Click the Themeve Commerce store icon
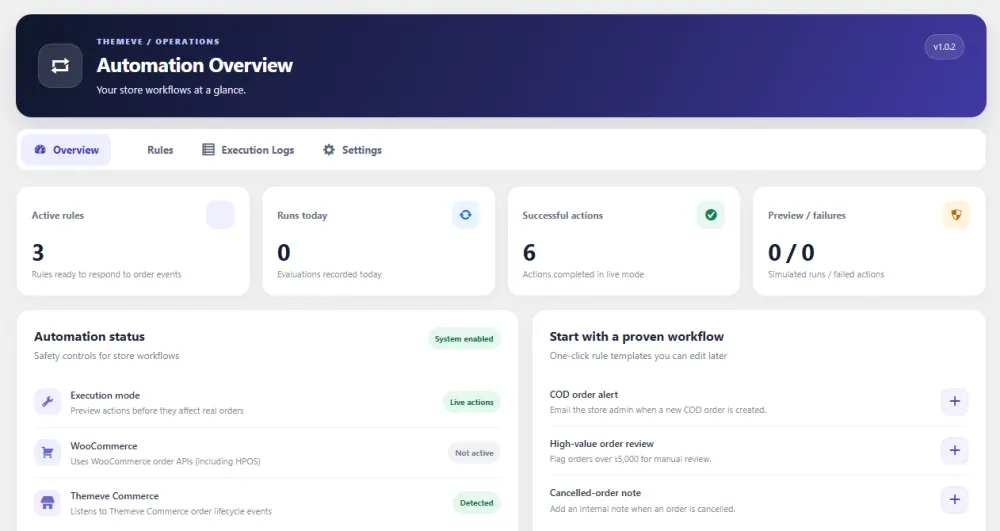1000x531 pixels. coord(47,503)
